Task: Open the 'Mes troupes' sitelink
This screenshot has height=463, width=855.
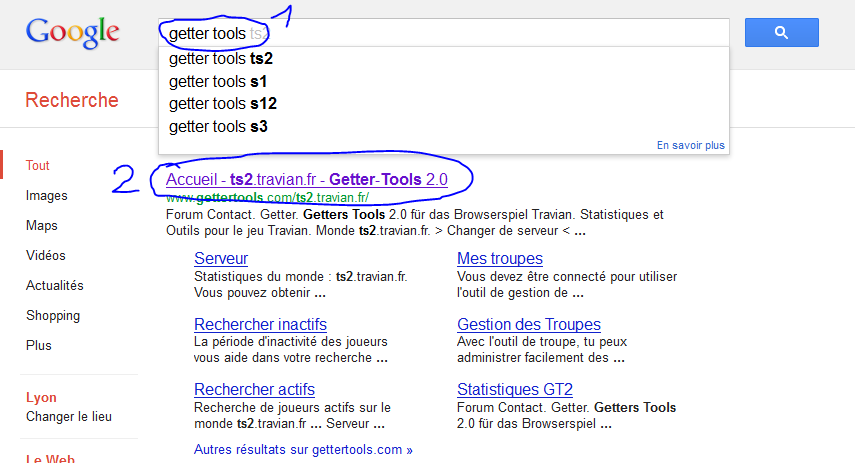Action: (499, 258)
